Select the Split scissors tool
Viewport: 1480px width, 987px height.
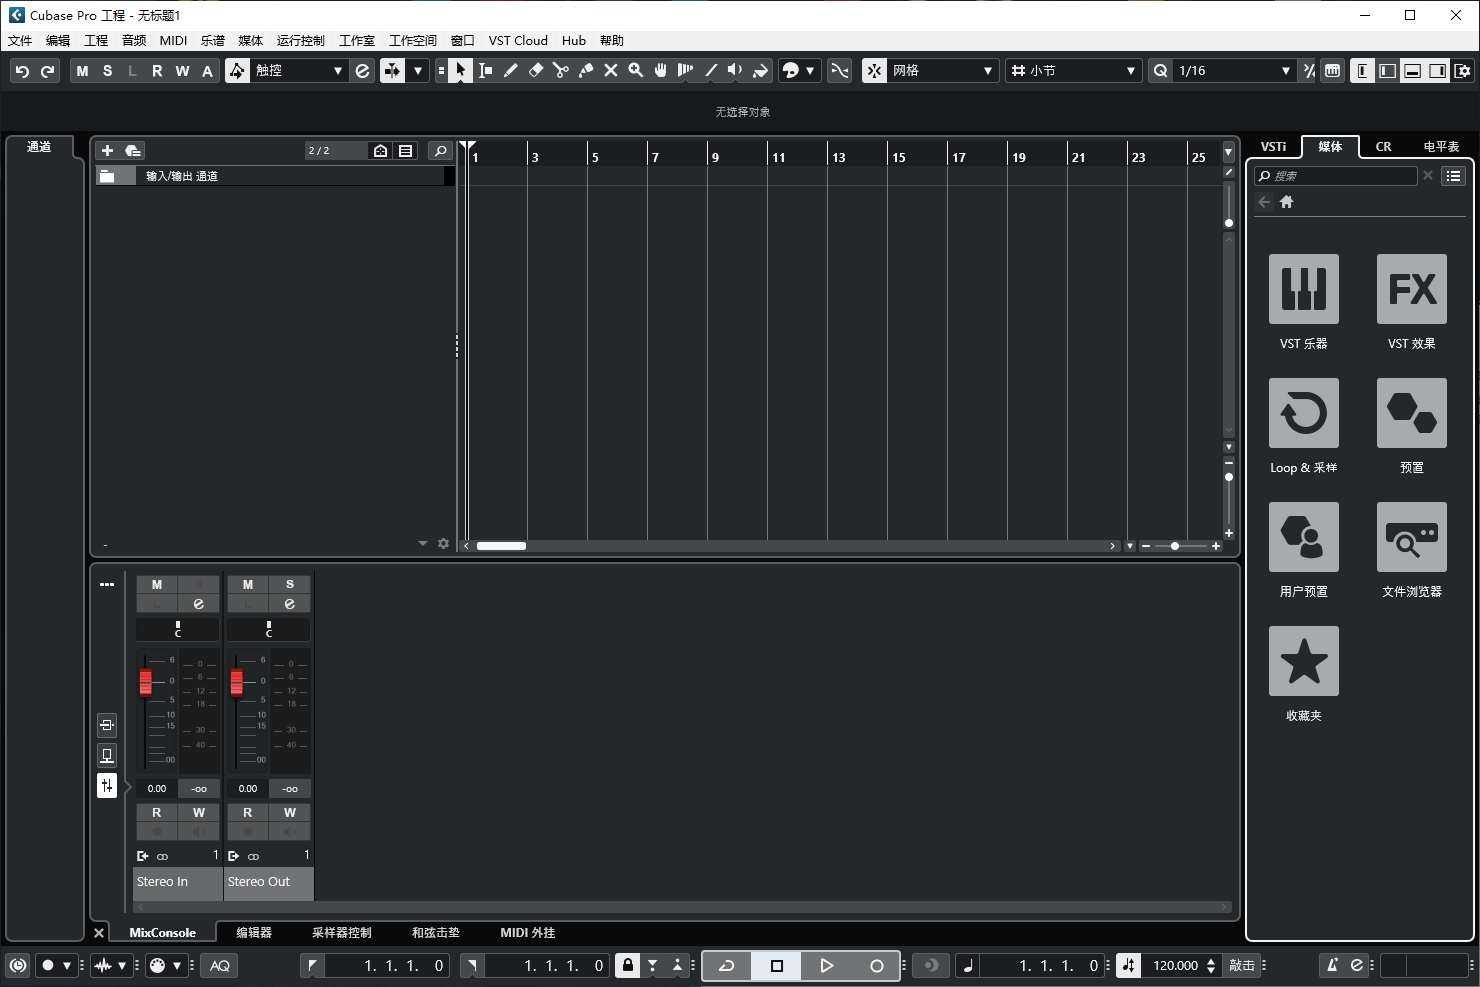click(x=560, y=70)
